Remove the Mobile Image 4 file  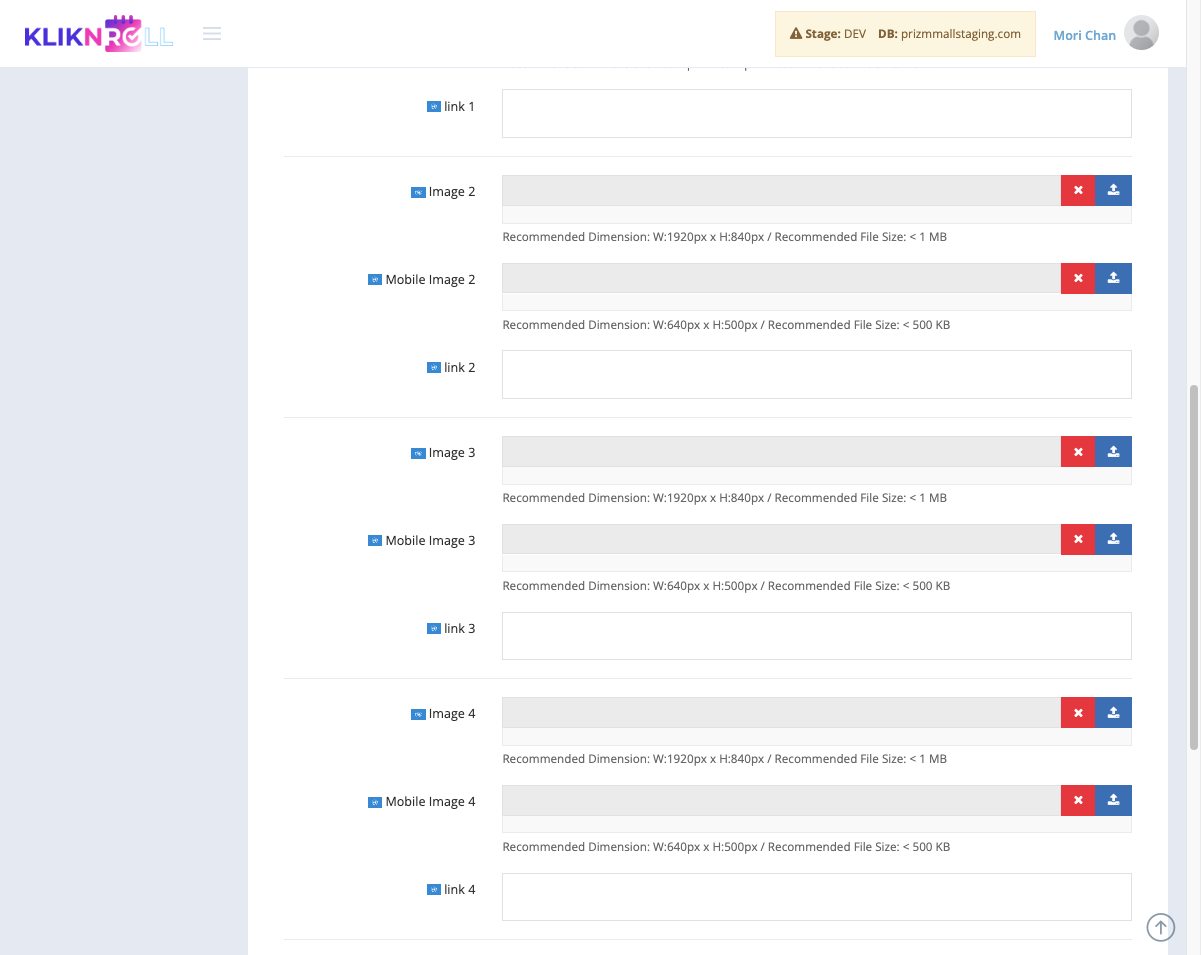click(1078, 801)
